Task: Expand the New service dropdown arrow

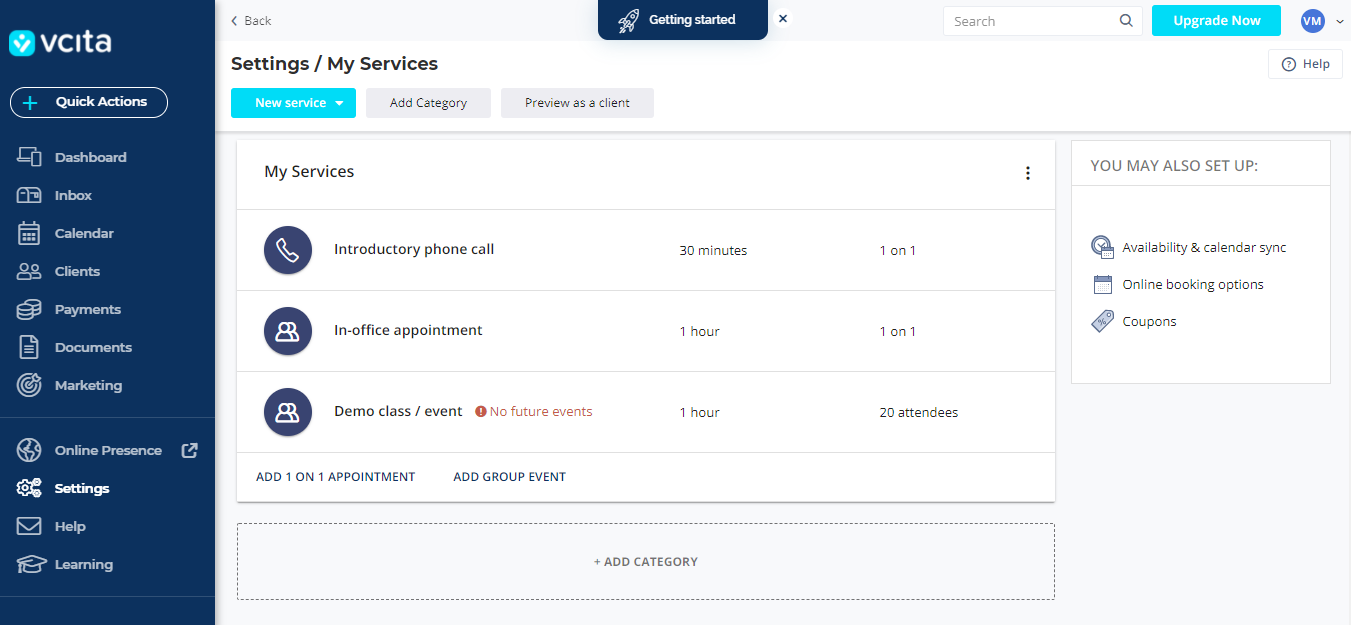Action: pyautogui.click(x=340, y=102)
